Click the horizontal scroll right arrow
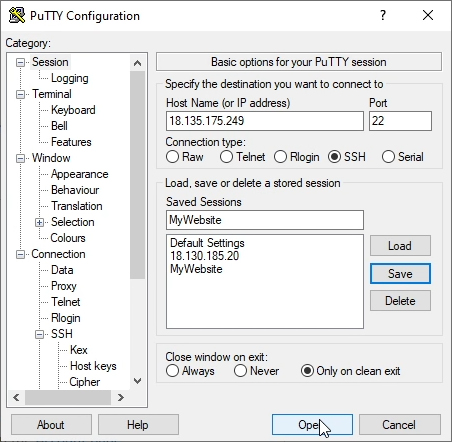452x442 pixels. [x=121, y=397]
